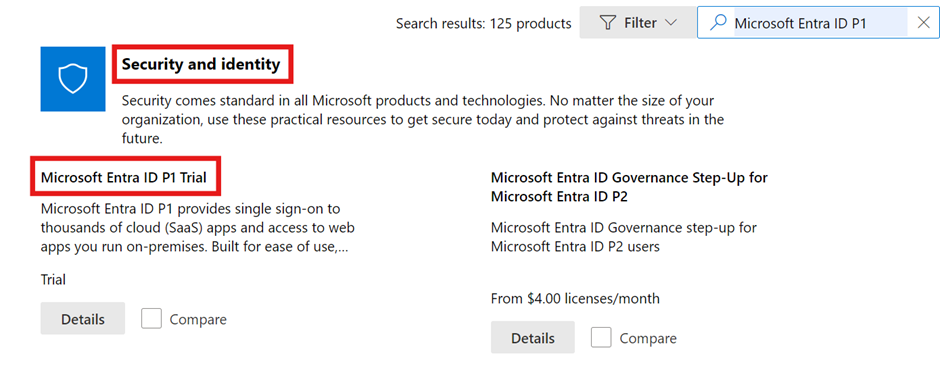This screenshot has width=940, height=371.
Task: Click the Search results 125 products text
Action: click(x=484, y=23)
